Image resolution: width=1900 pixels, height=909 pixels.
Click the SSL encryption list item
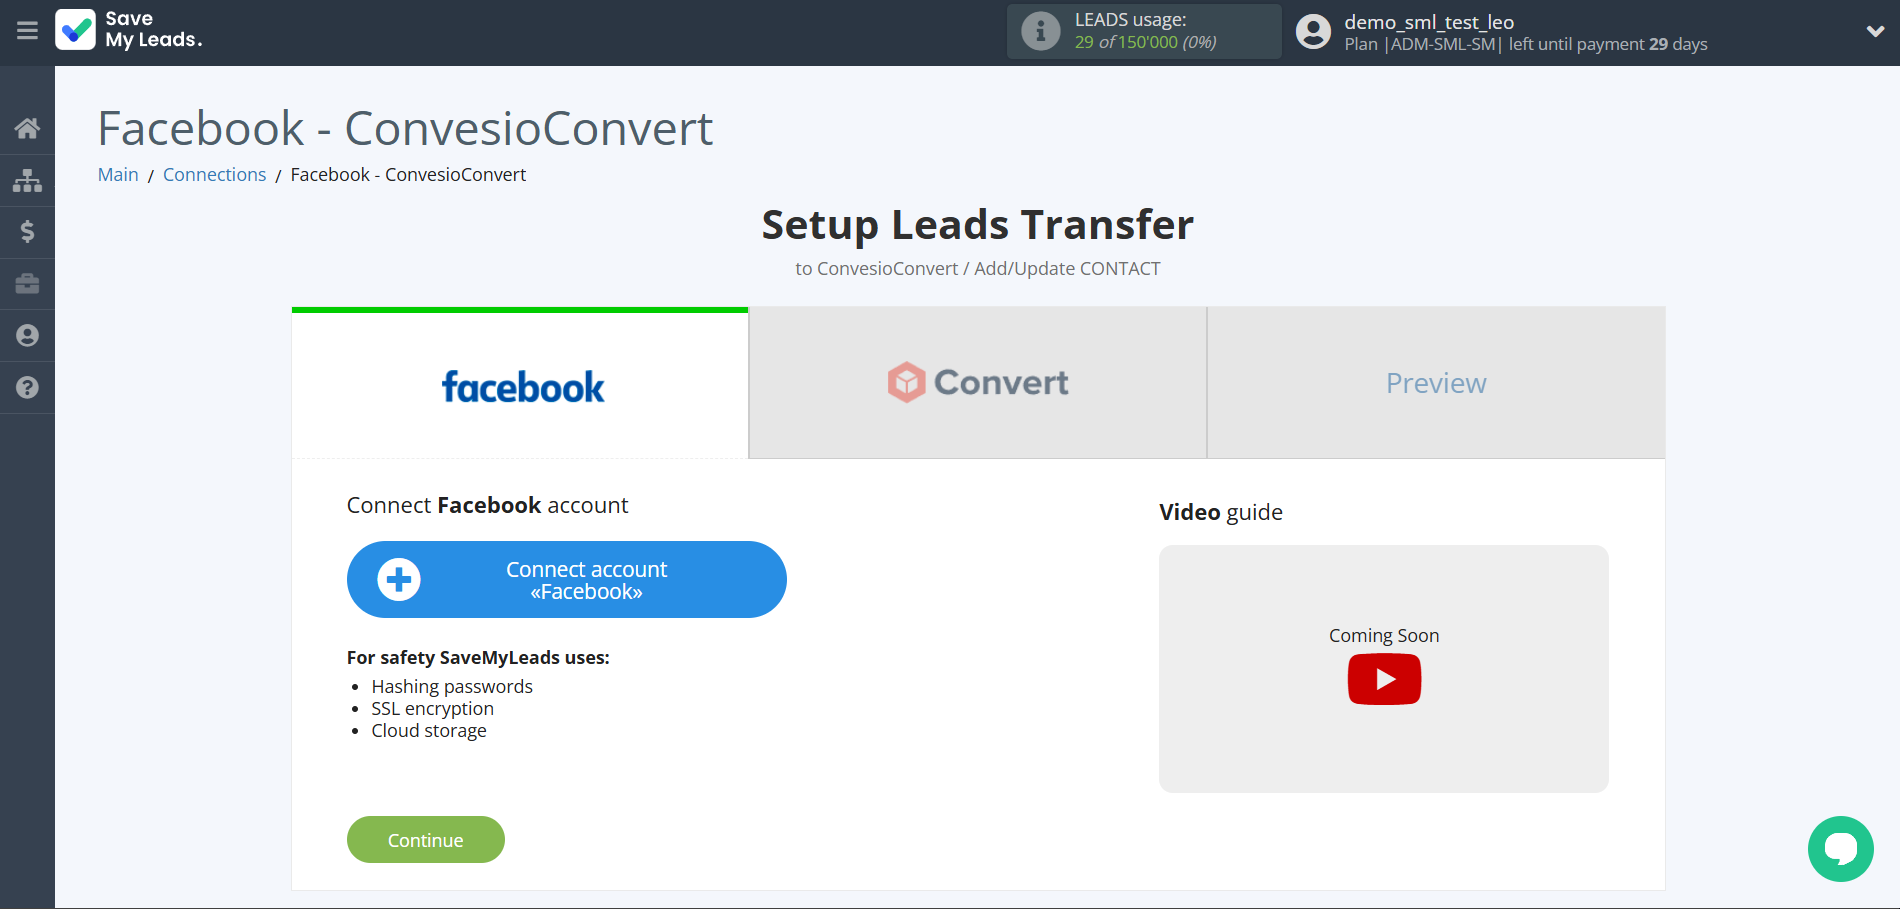click(x=432, y=709)
